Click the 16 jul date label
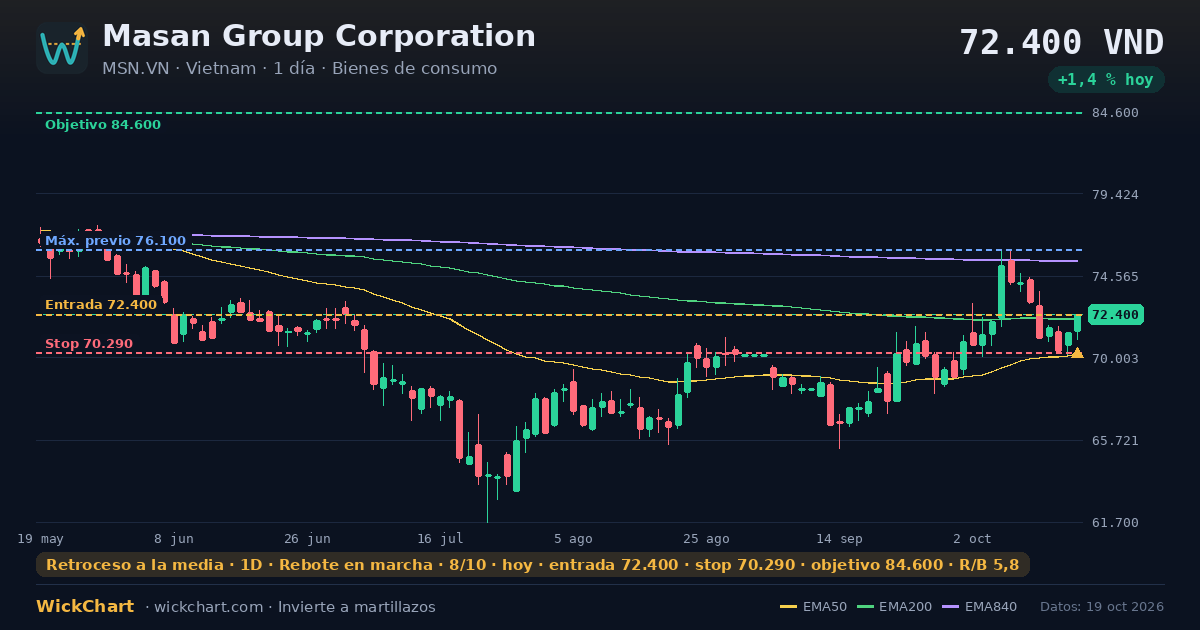Screen dimensions: 1200x630 click(440, 538)
